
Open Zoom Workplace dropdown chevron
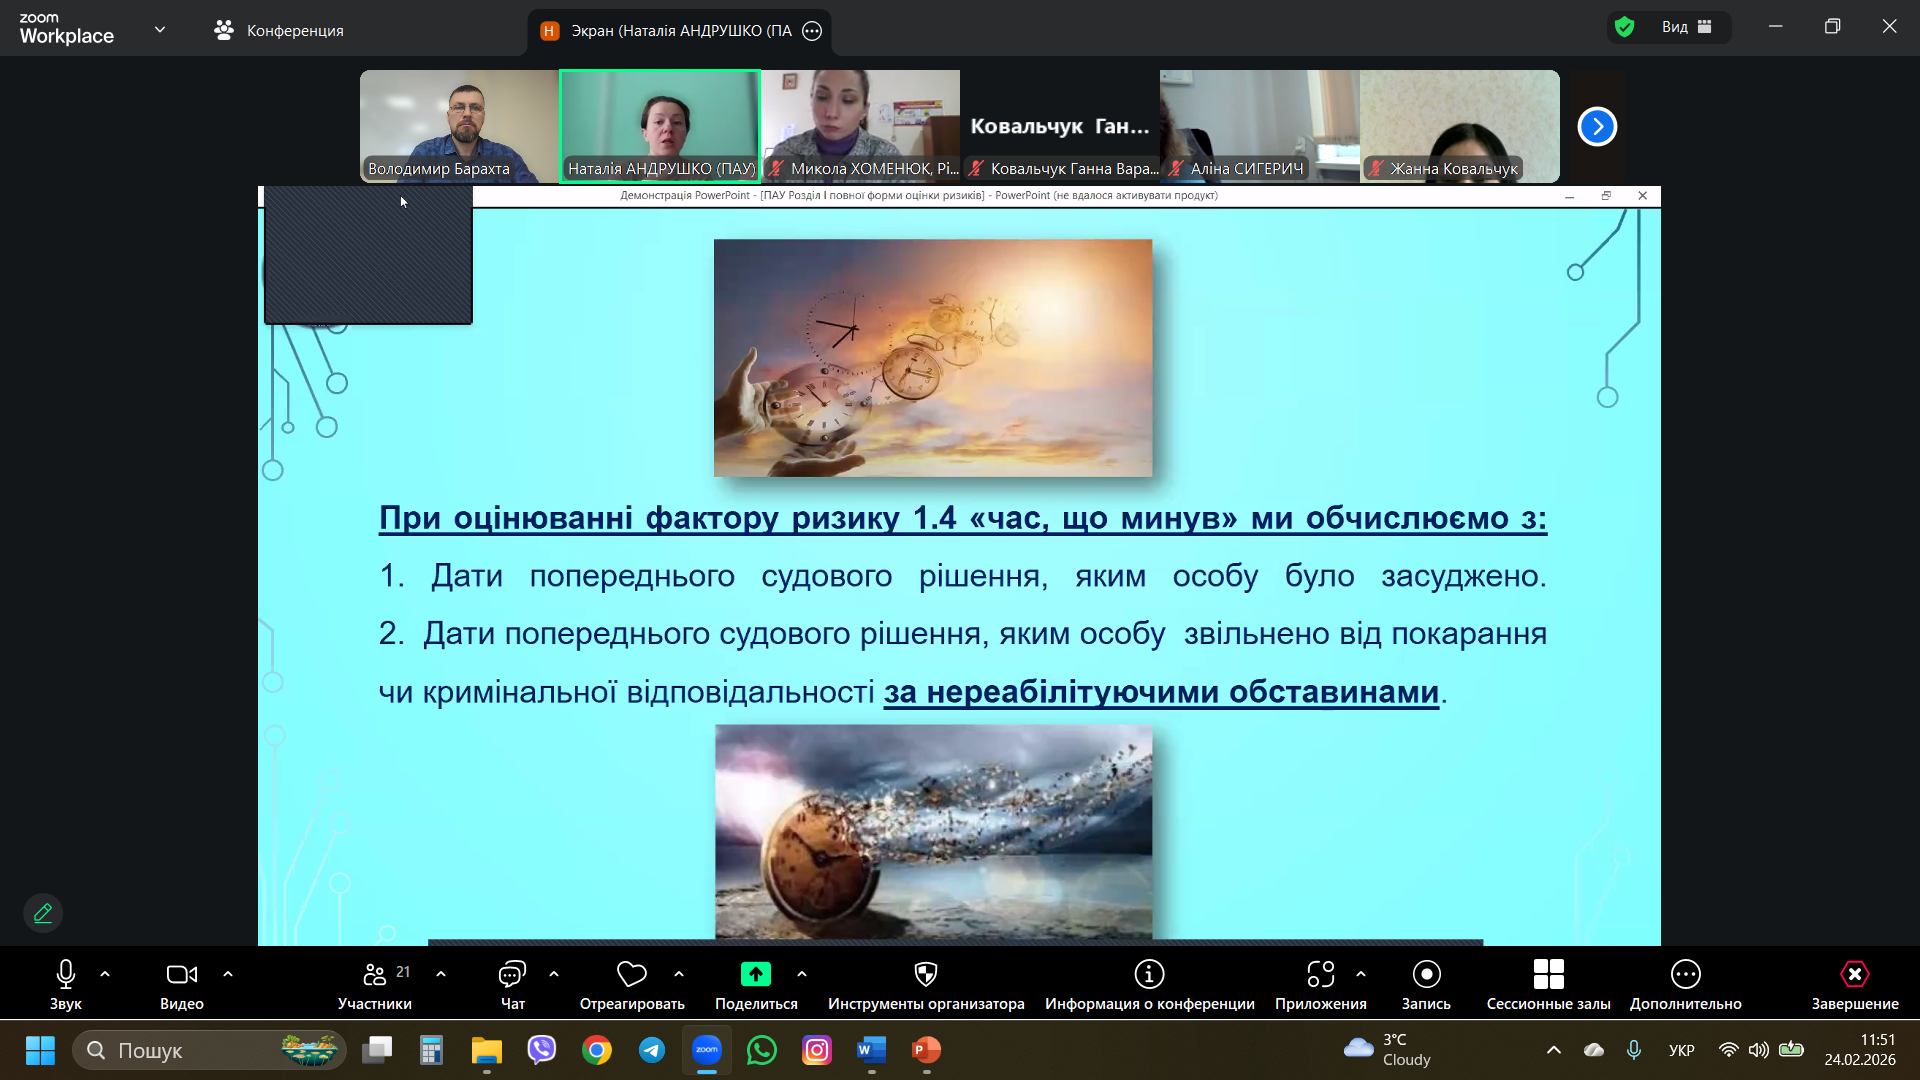[x=160, y=29]
